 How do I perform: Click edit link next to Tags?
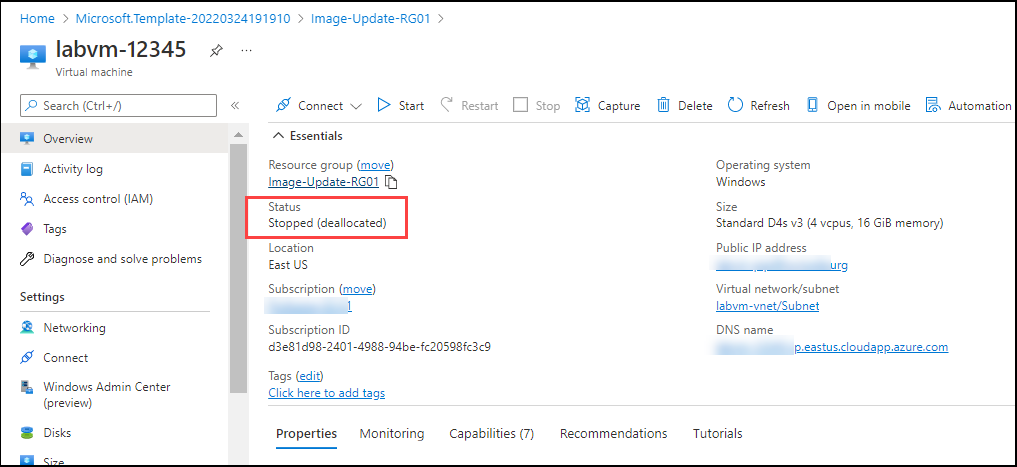pos(309,376)
